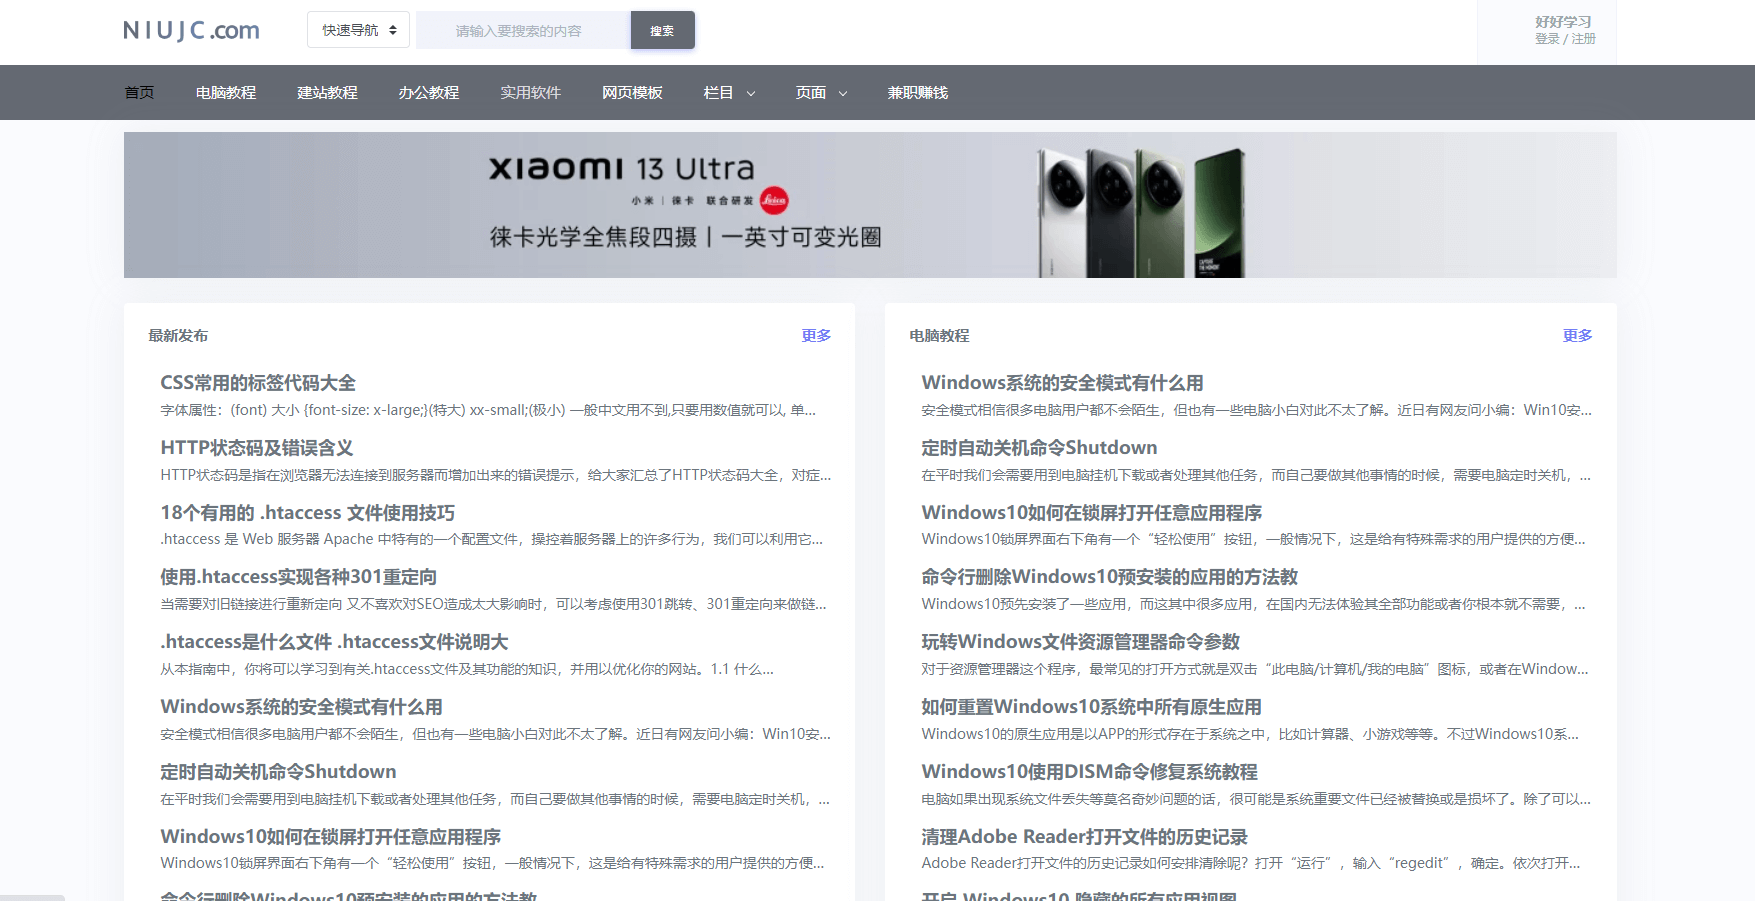This screenshot has height=901, width=1755.
Task: Click the Xiaomi 13 Ultra banner ad
Action: click(870, 205)
